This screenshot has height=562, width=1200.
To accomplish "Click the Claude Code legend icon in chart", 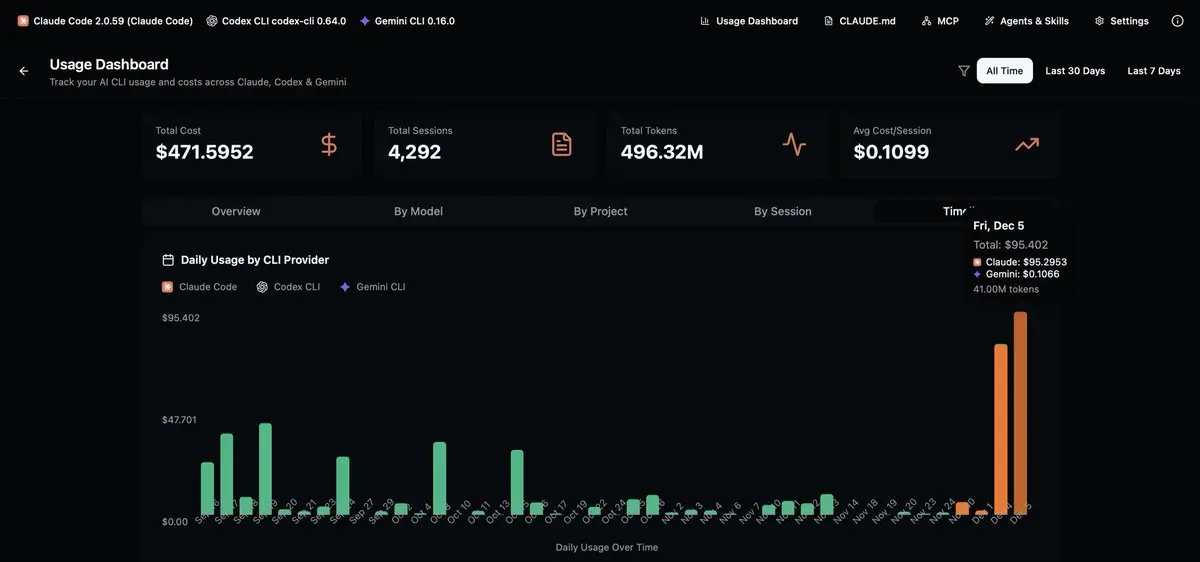I will [x=168, y=287].
